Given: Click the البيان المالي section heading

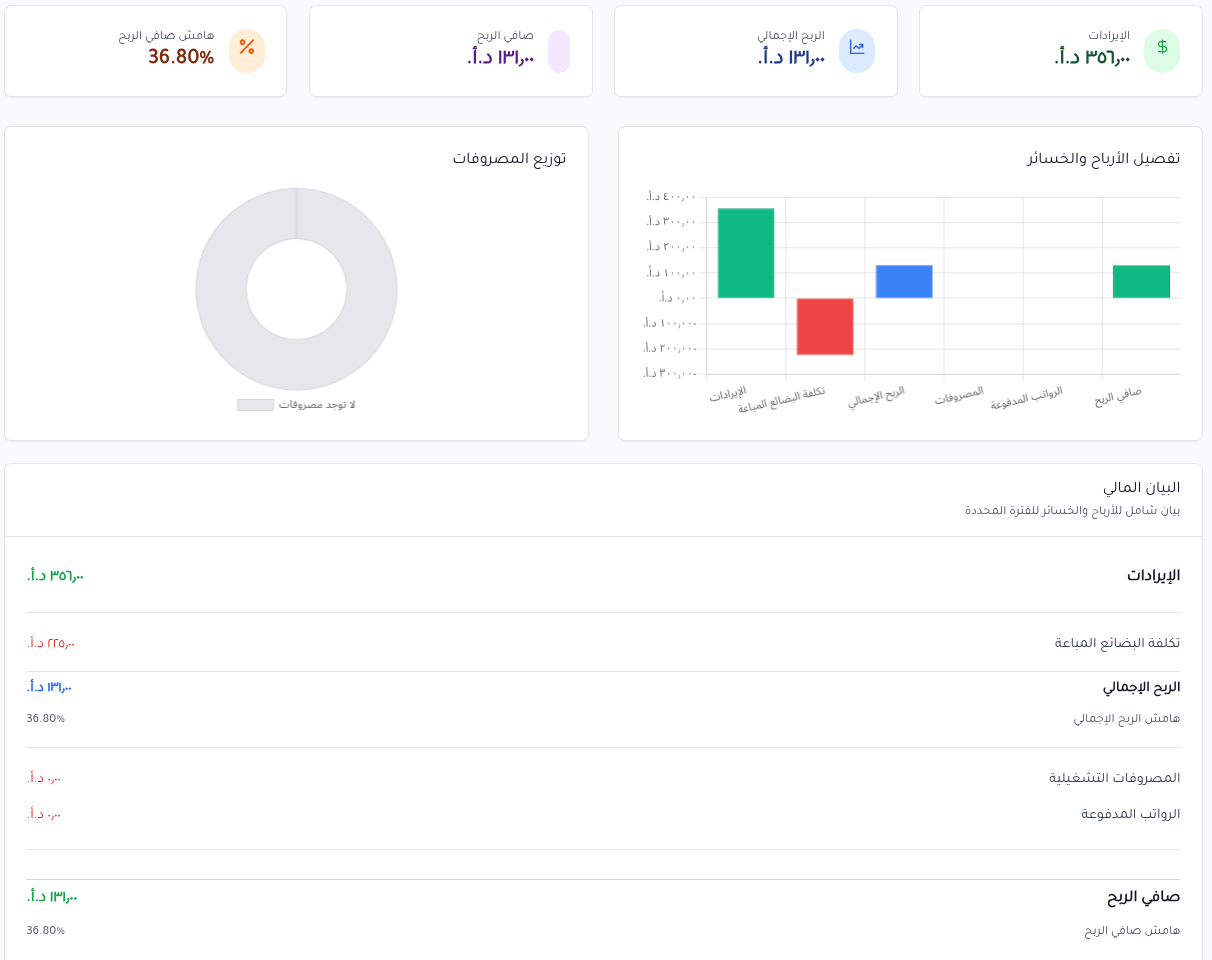Looking at the screenshot, I should tap(1141, 488).
